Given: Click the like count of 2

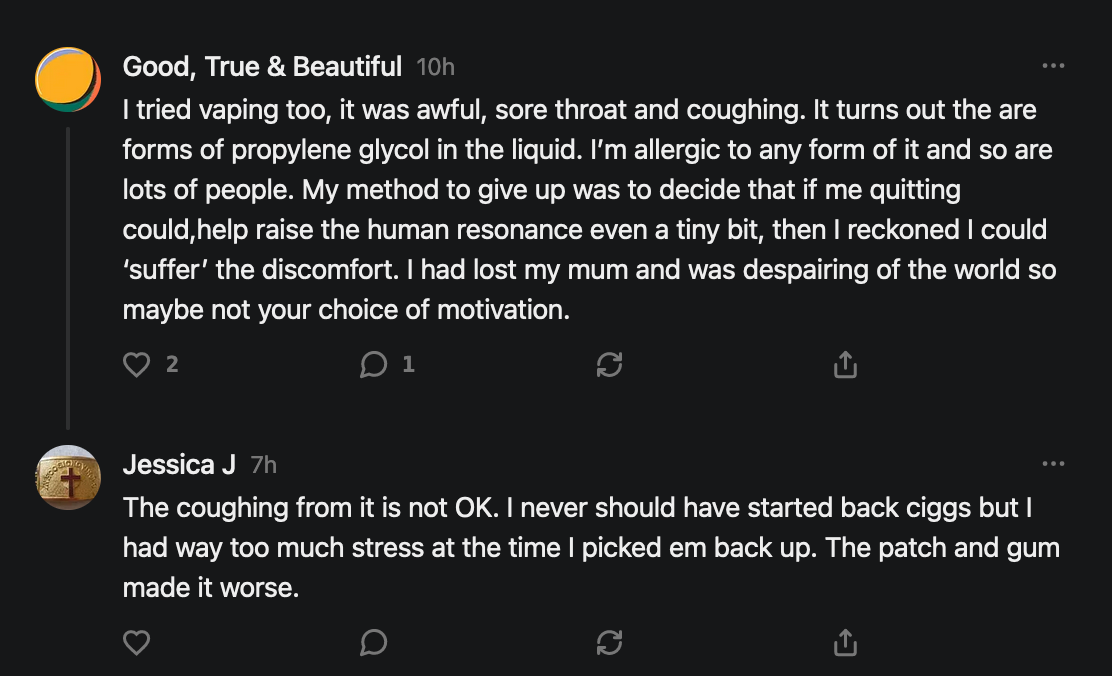Looking at the screenshot, I should click(172, 366).
